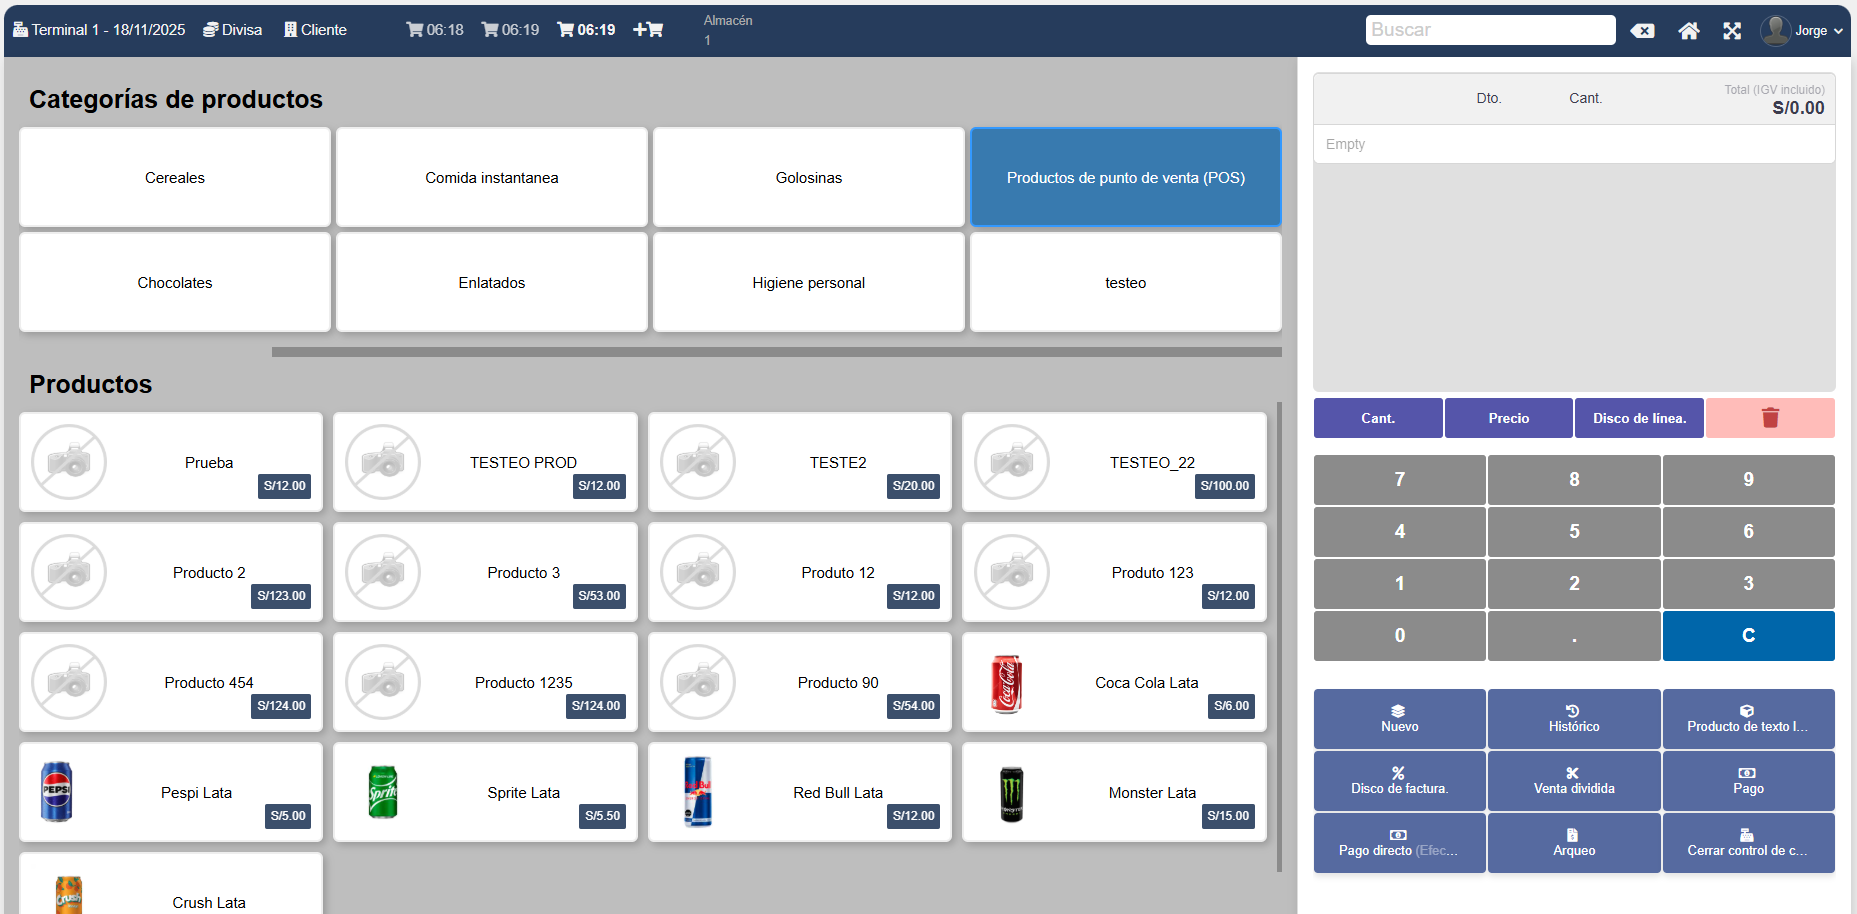Select Productos de punto de venta category
The height and width of the screenshot is (914, 1857).
tap(1126, 178)
